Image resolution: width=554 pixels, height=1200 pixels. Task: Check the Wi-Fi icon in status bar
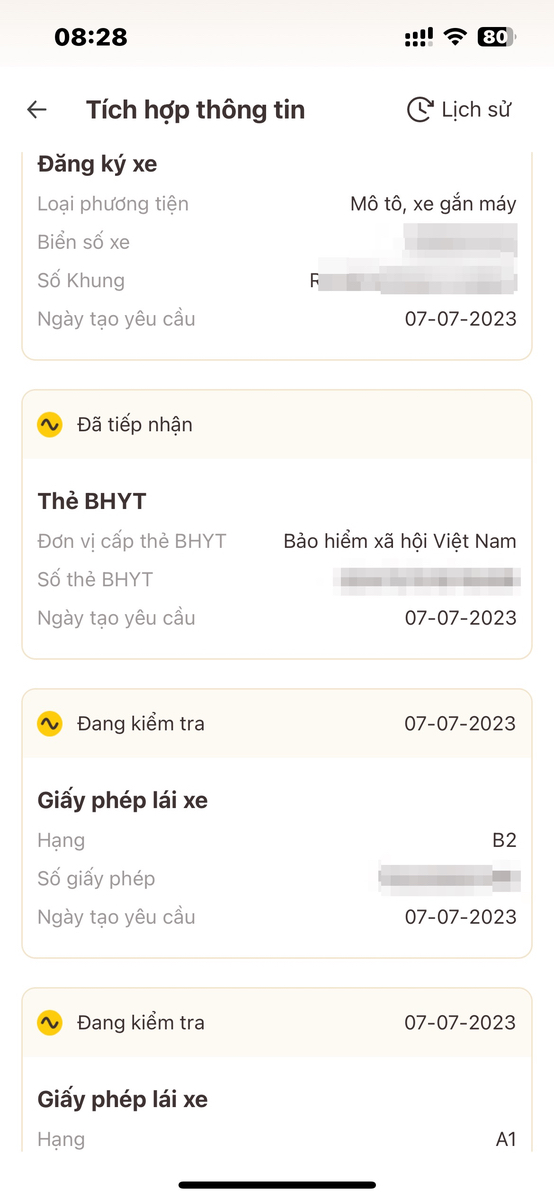tap(456, 37)
